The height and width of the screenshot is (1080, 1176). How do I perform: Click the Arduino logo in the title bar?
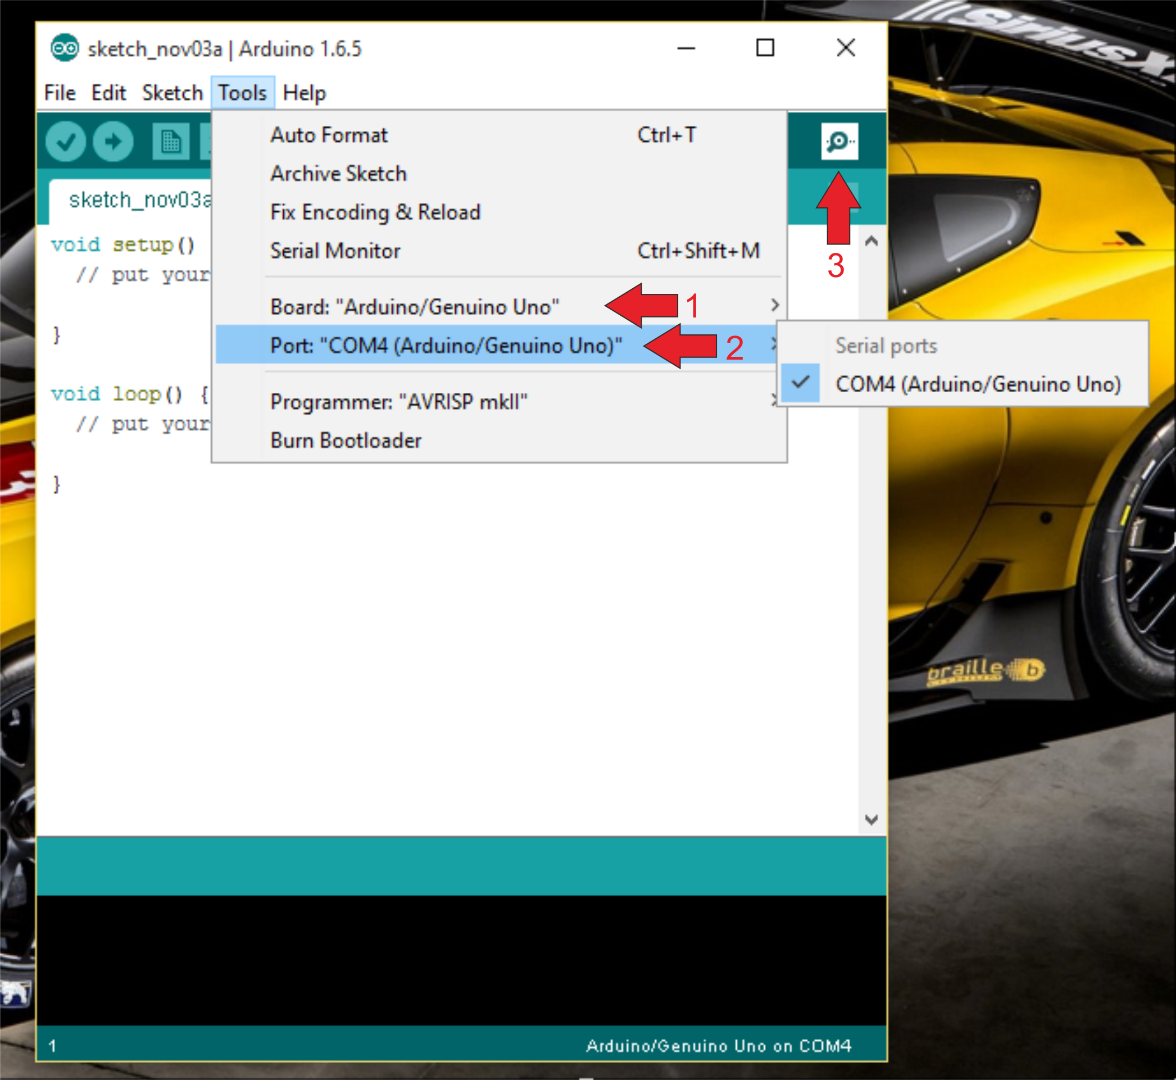(63, 48)
